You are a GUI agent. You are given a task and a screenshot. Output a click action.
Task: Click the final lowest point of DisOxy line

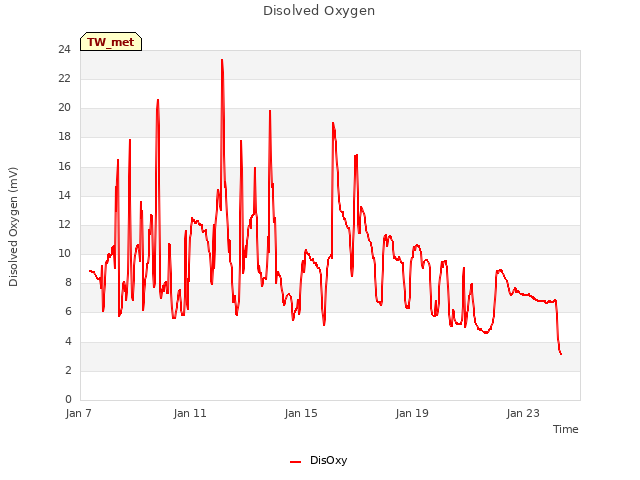coord(561,354)
